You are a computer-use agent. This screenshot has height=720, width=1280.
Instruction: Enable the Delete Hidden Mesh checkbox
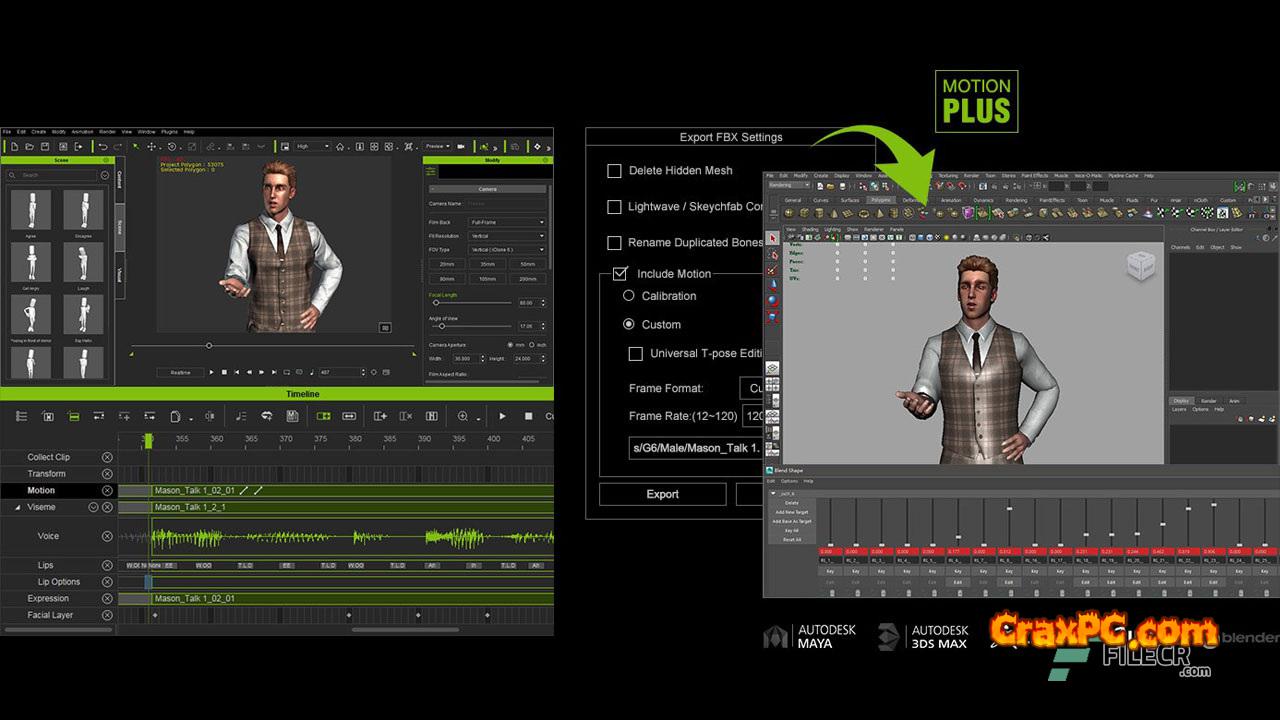pos(615,171)
